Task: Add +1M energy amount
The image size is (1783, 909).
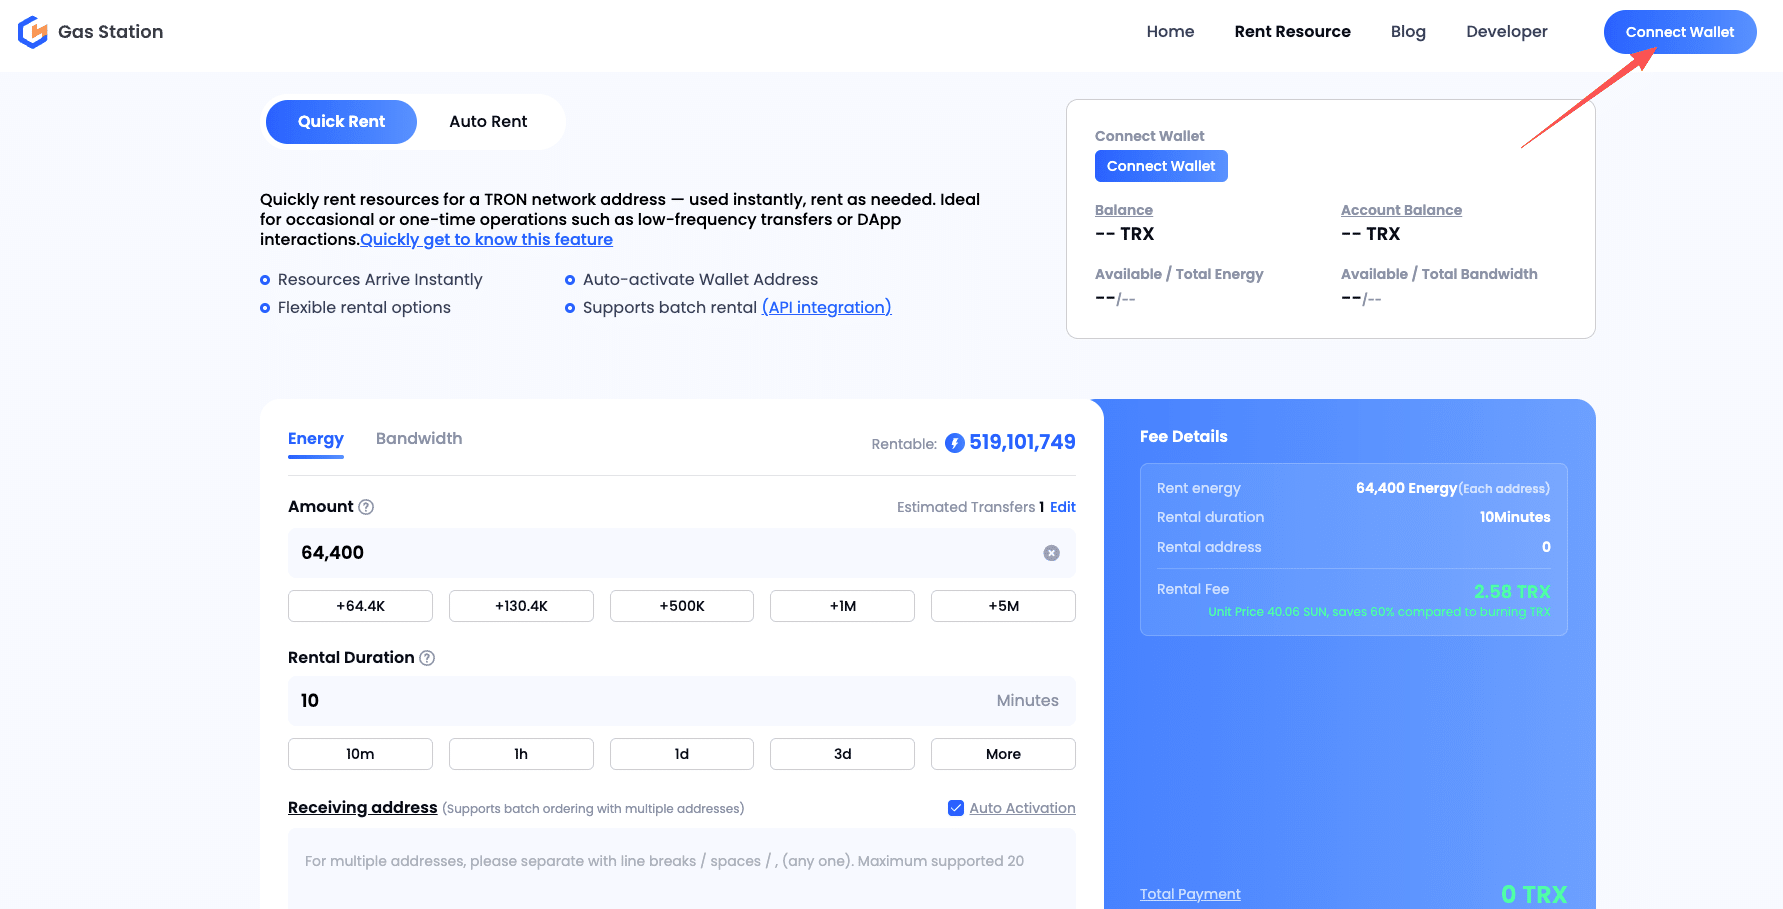Action: click(842, 606)
